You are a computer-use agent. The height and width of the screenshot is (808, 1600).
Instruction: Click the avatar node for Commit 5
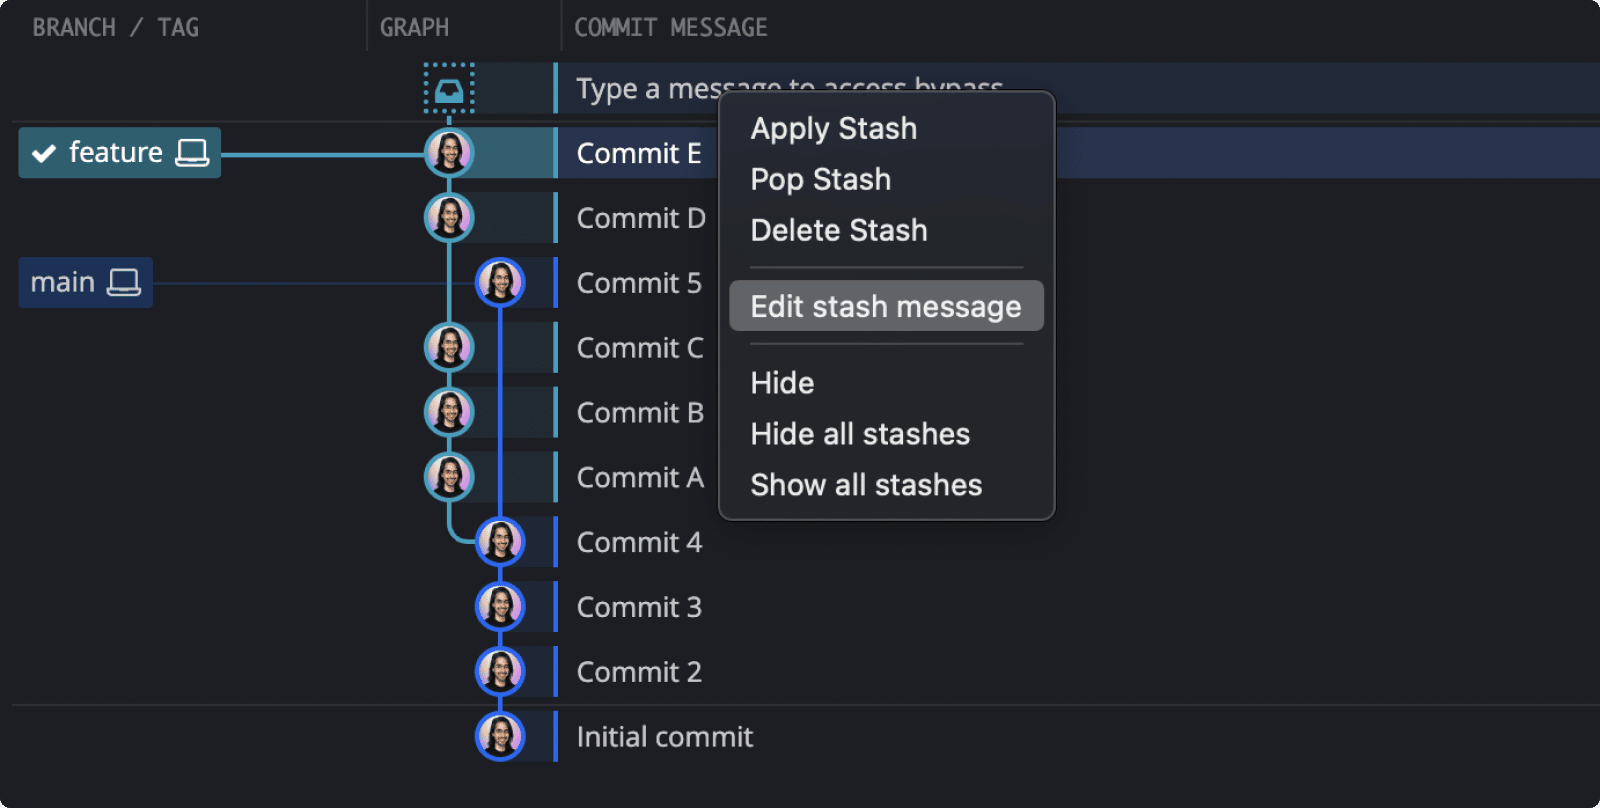click(500, 283)
